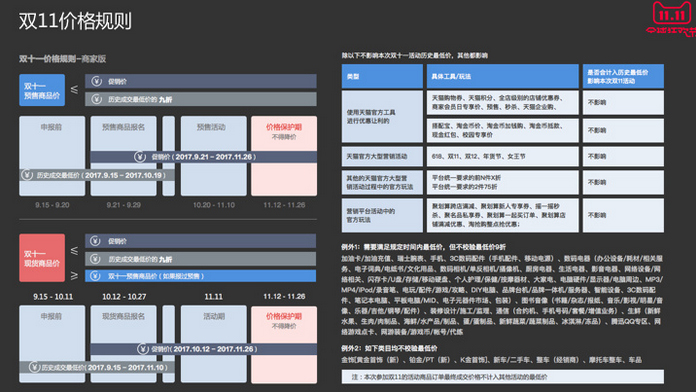Click yen icon on blue 双十一预售商品价 bar
The height and width of the screenshot is (392, 696).
pyautogui.click(x=95, y=276)
